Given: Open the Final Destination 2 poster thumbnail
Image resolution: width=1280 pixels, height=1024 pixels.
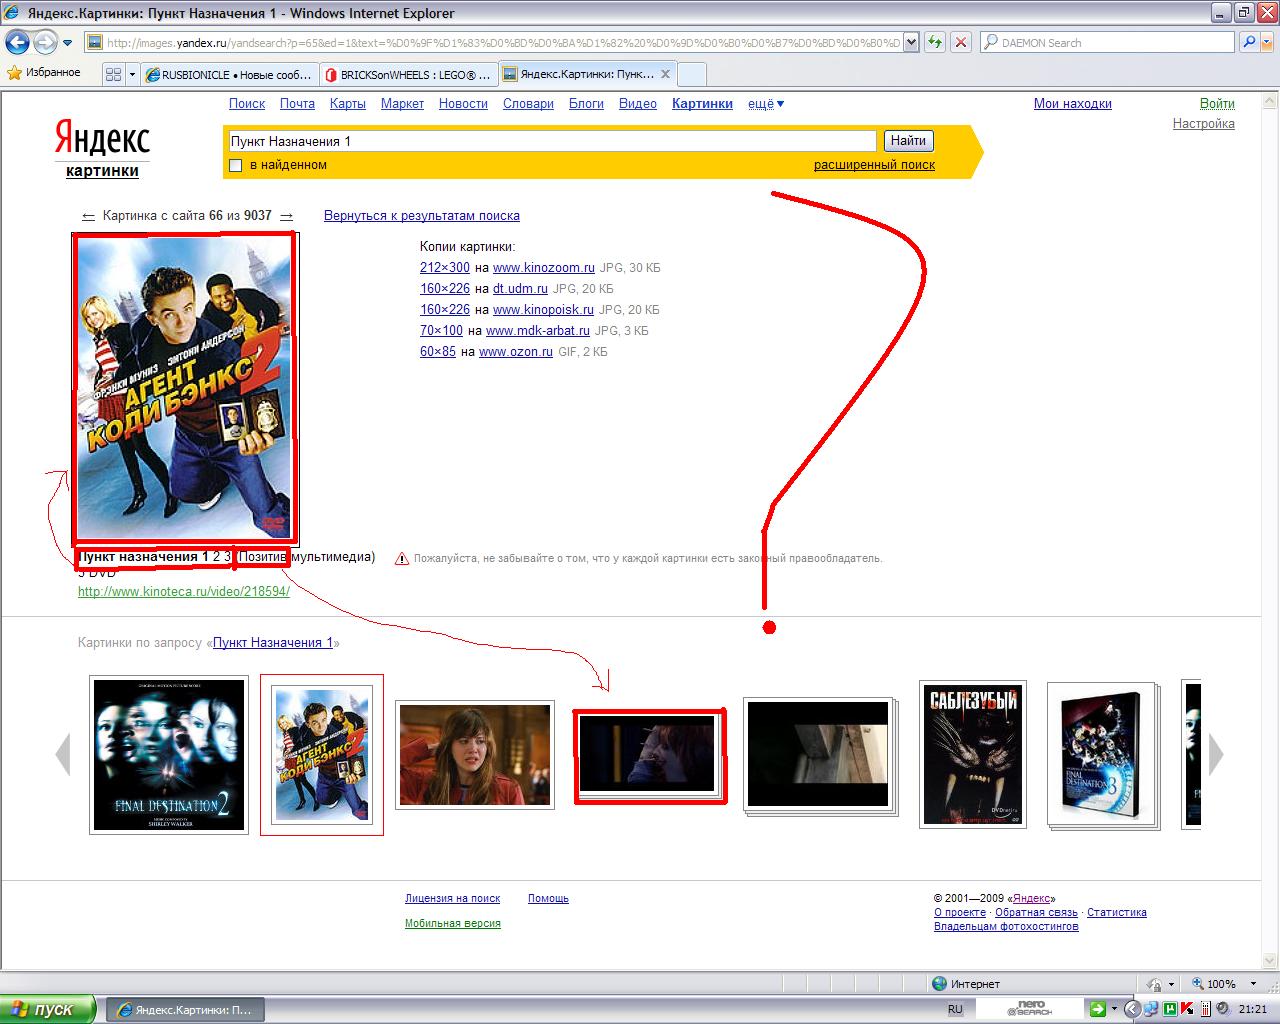Looking at the screenshot, I should point(169,755).
